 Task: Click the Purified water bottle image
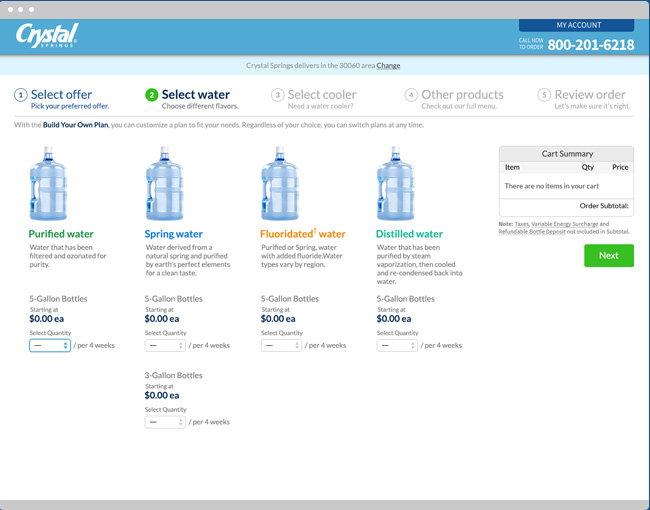coord(48,183)
